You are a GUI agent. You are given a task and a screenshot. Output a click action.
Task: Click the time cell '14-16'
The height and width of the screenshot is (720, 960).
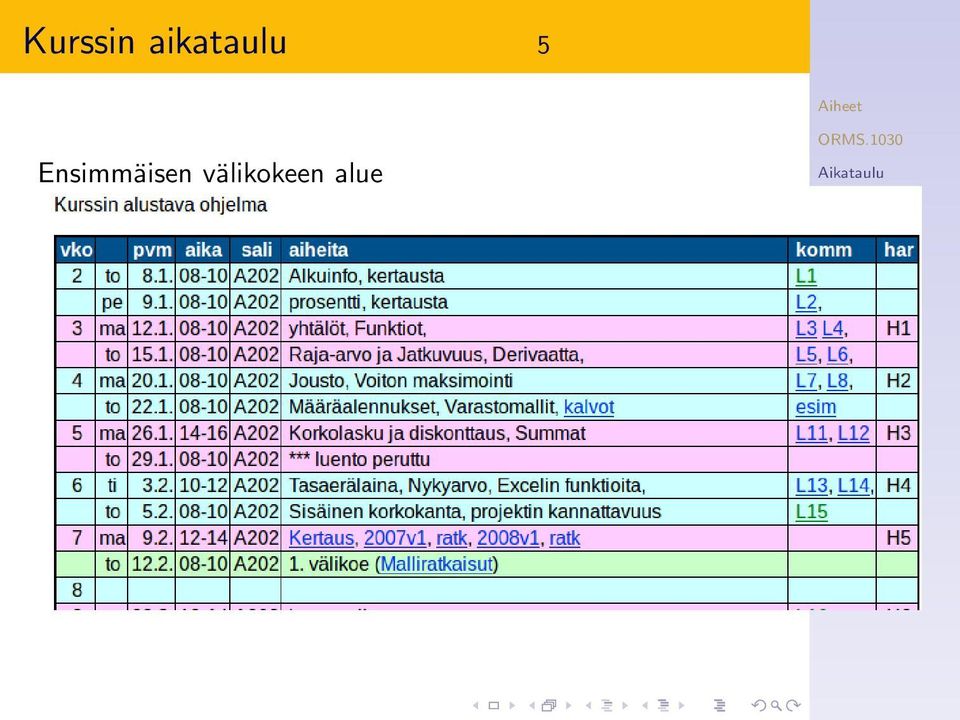point(203,433)
